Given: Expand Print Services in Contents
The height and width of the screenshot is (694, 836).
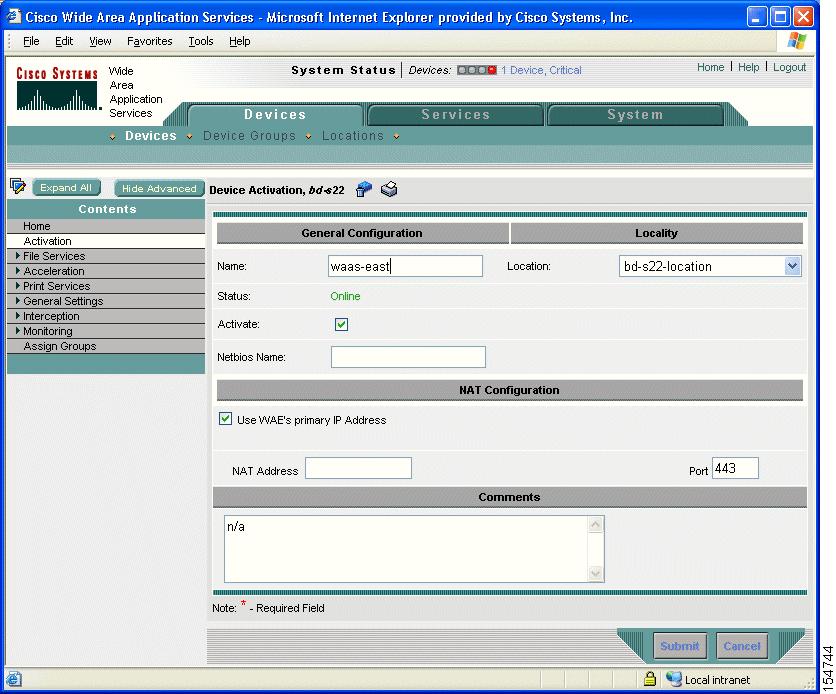Looking at the screenshot, I should [18, 286].
